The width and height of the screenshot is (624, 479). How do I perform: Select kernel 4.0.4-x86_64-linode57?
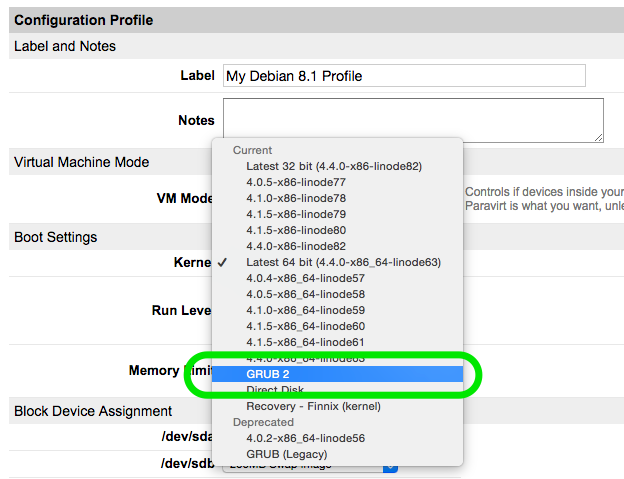305,278
